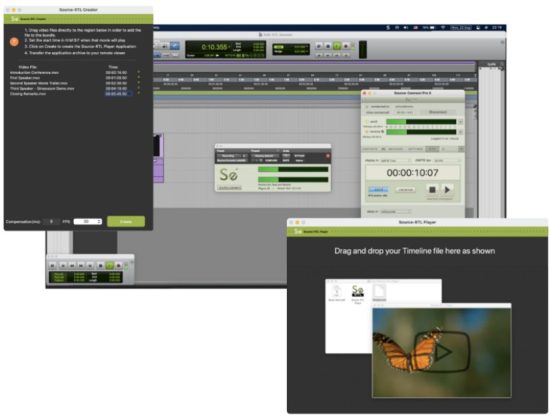Image resolution: width=550 pixels, height=415 pixels.
Task: Open dropdown beside the send meter in Source-Connect Pro
Action: [460, 122]
